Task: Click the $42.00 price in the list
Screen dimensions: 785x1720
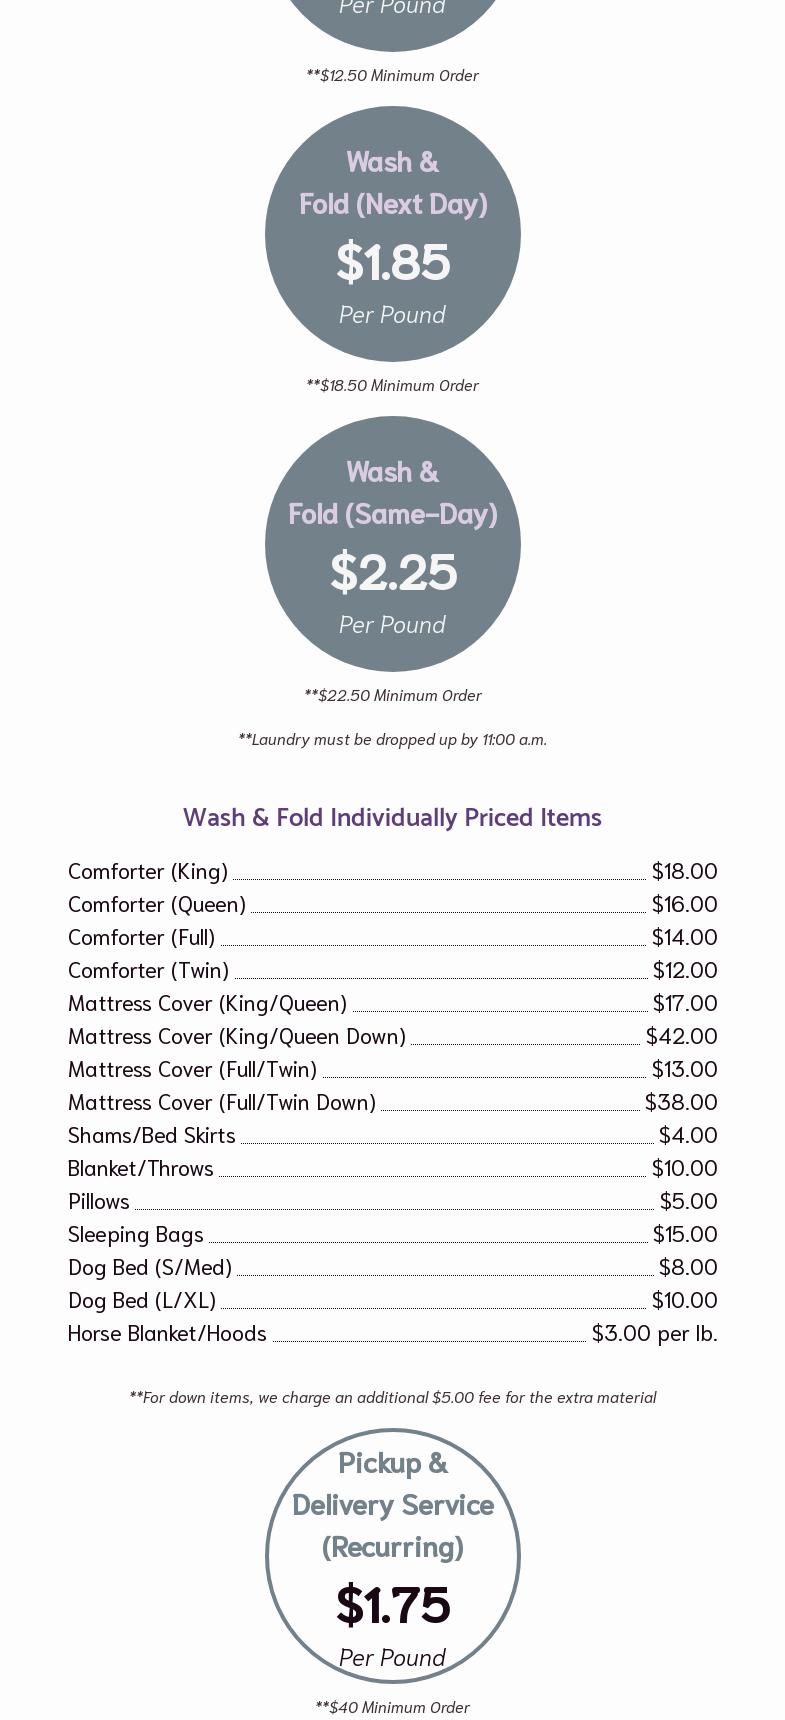Action: pos(681,1036)
